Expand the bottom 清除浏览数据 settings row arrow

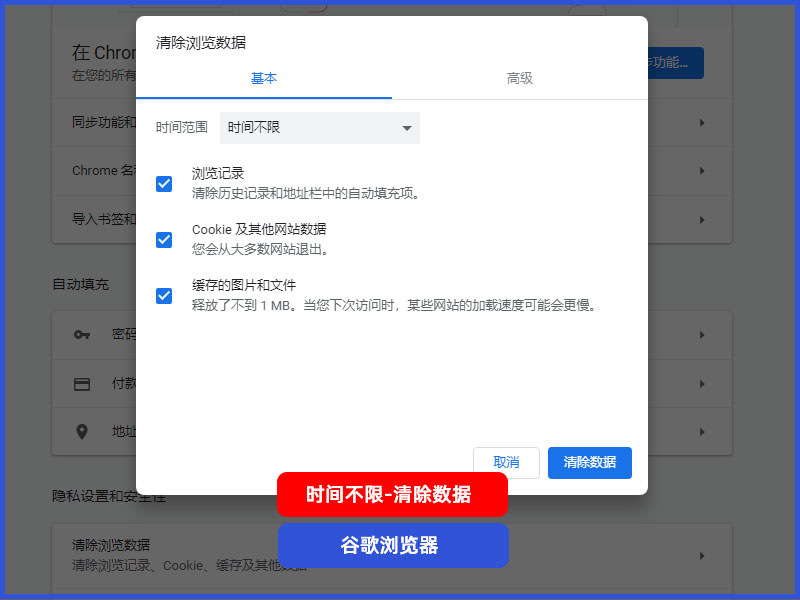[702, 555]
